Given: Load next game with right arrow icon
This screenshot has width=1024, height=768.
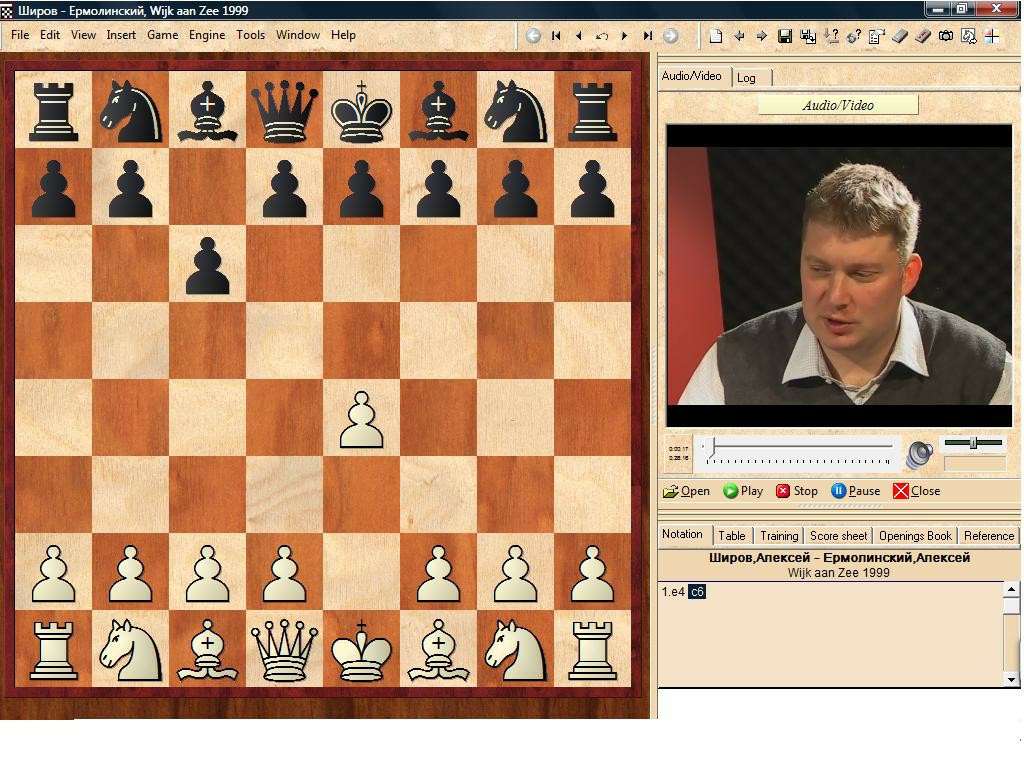Looking at the screenshot, I should [x=761, y=36].
